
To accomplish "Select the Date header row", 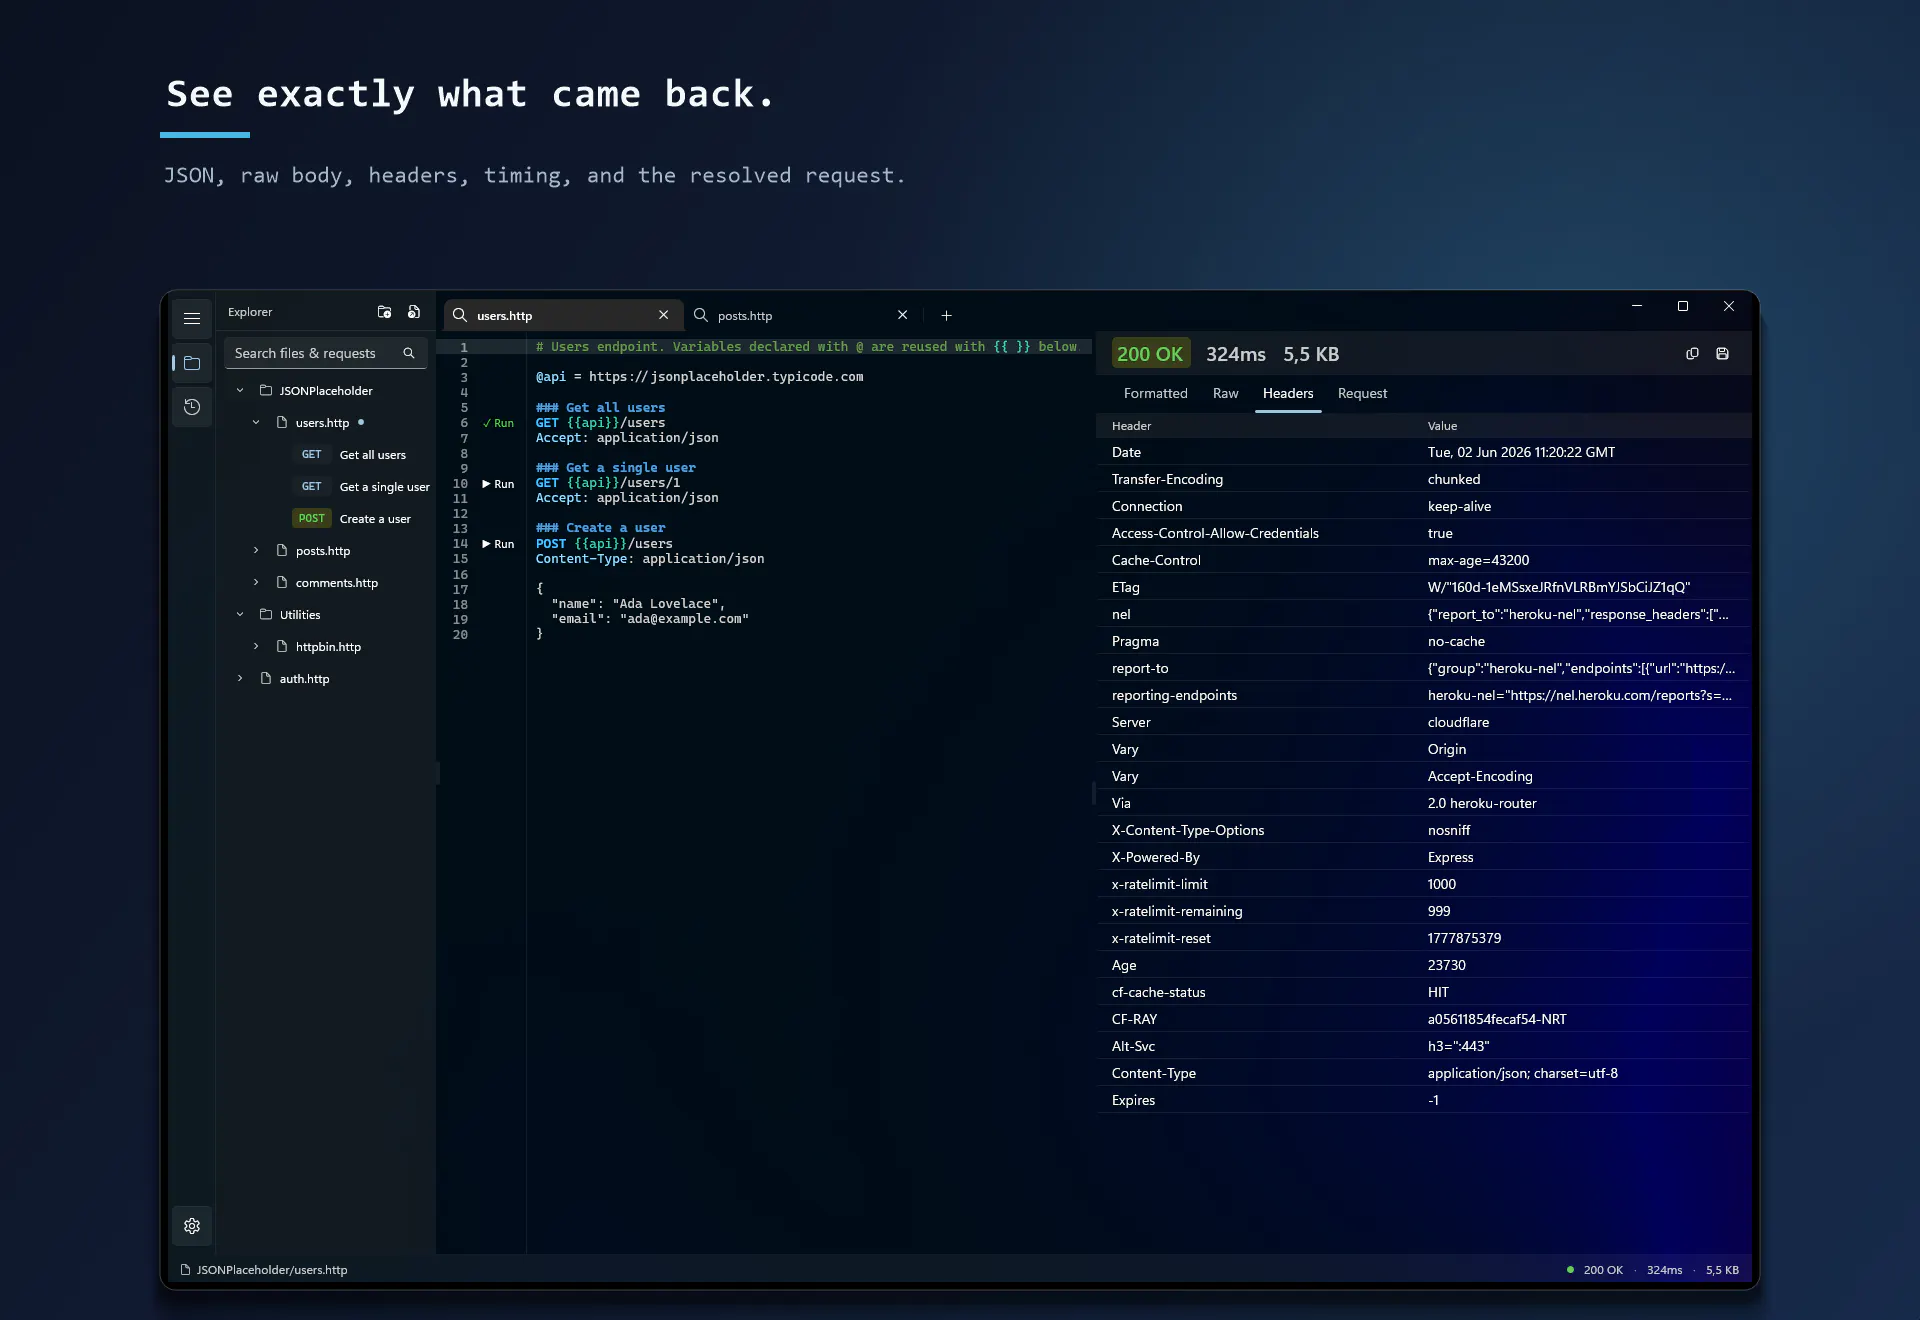I will pos(1424,453).
